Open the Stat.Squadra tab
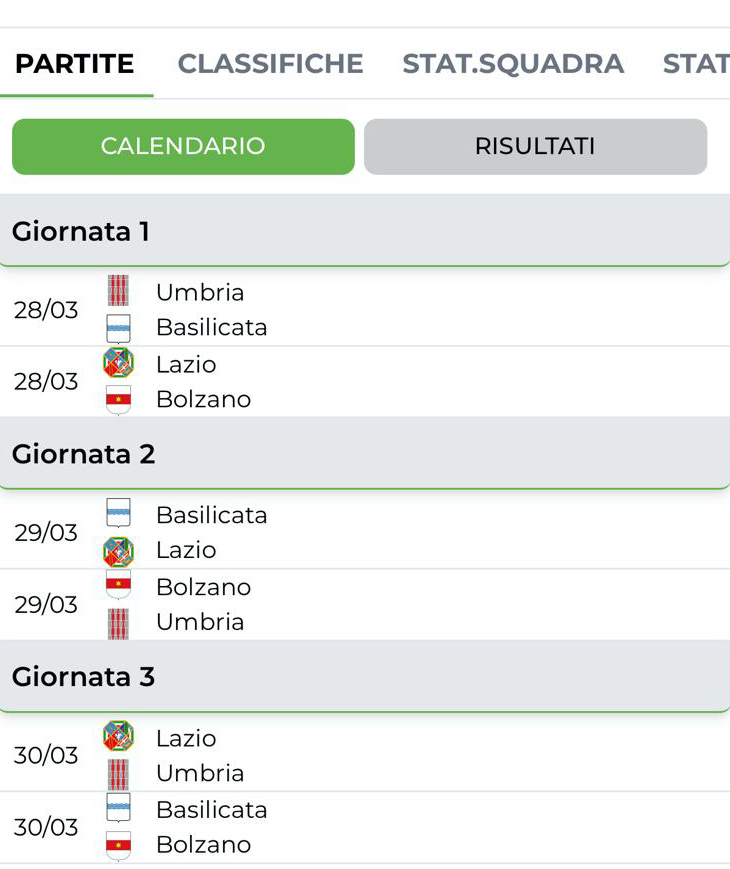 [513, 64]
